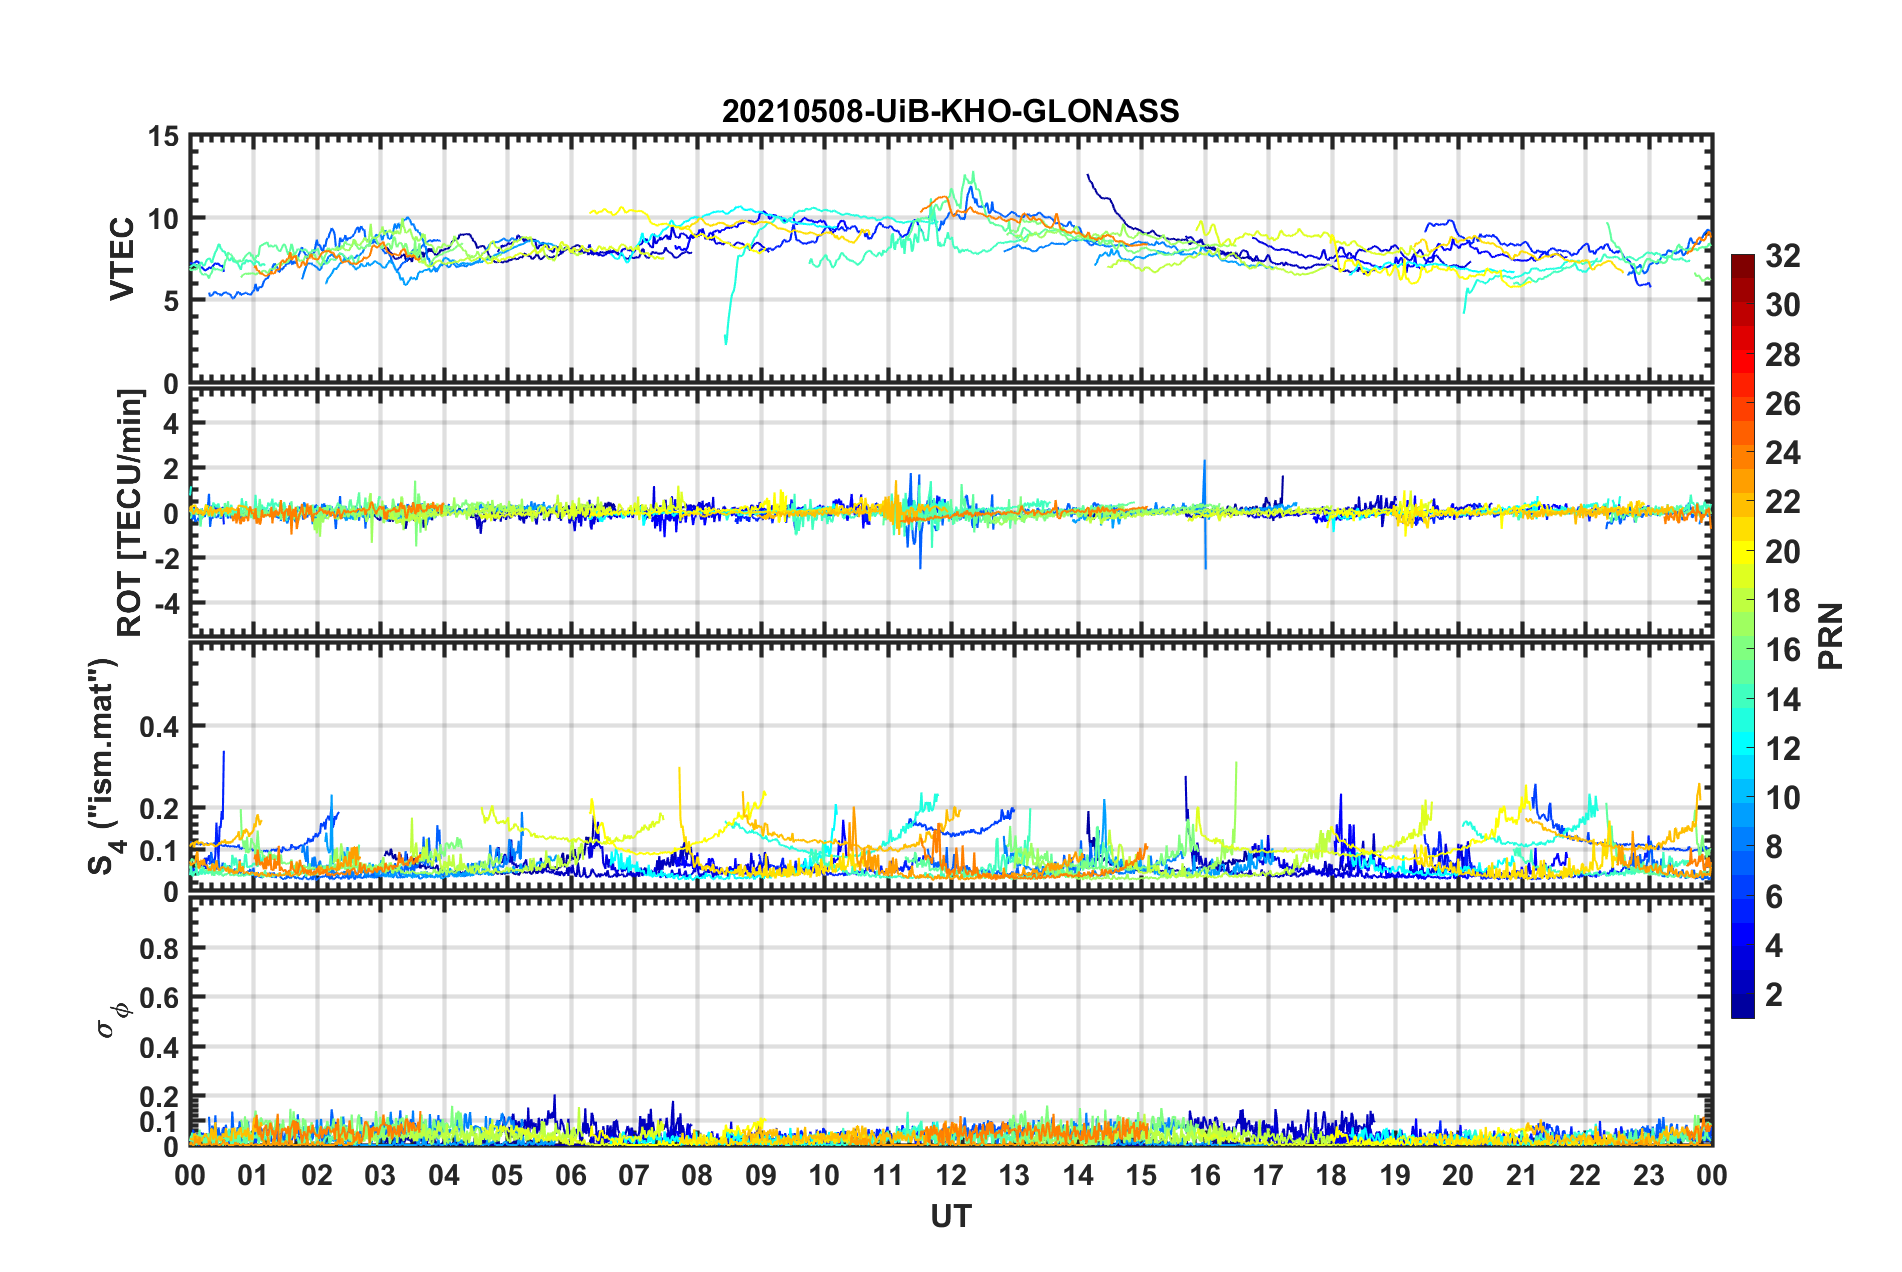Click the ROT spike at 16 UT
This screenshot has width=1902, height=1272.
[1205, 514]
